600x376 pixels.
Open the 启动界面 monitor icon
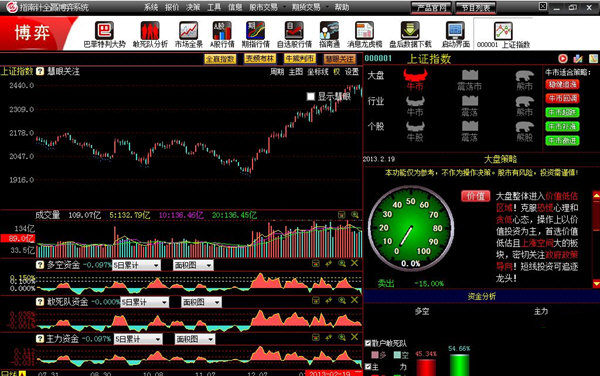[455, 31]
